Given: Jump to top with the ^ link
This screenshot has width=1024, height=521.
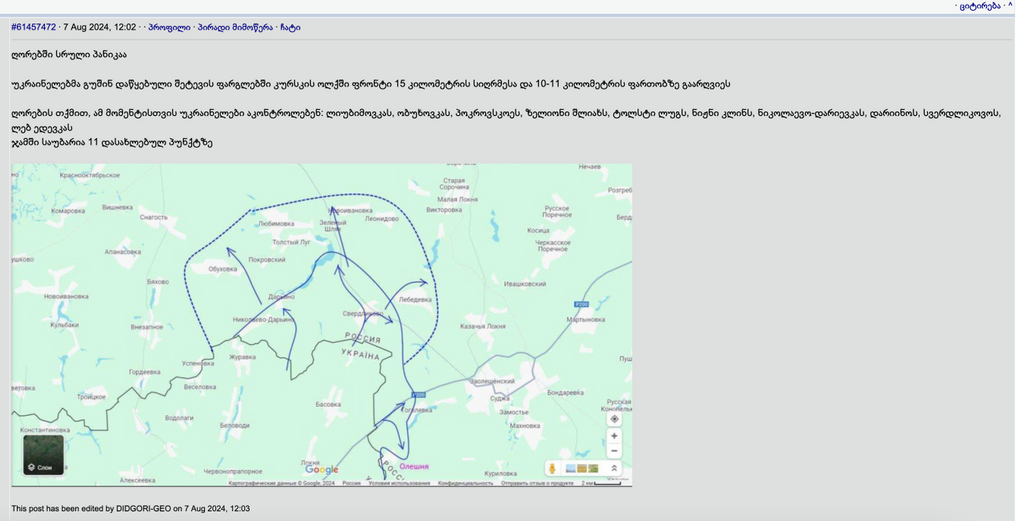Looking at the screenshot, I should 1010,5.
